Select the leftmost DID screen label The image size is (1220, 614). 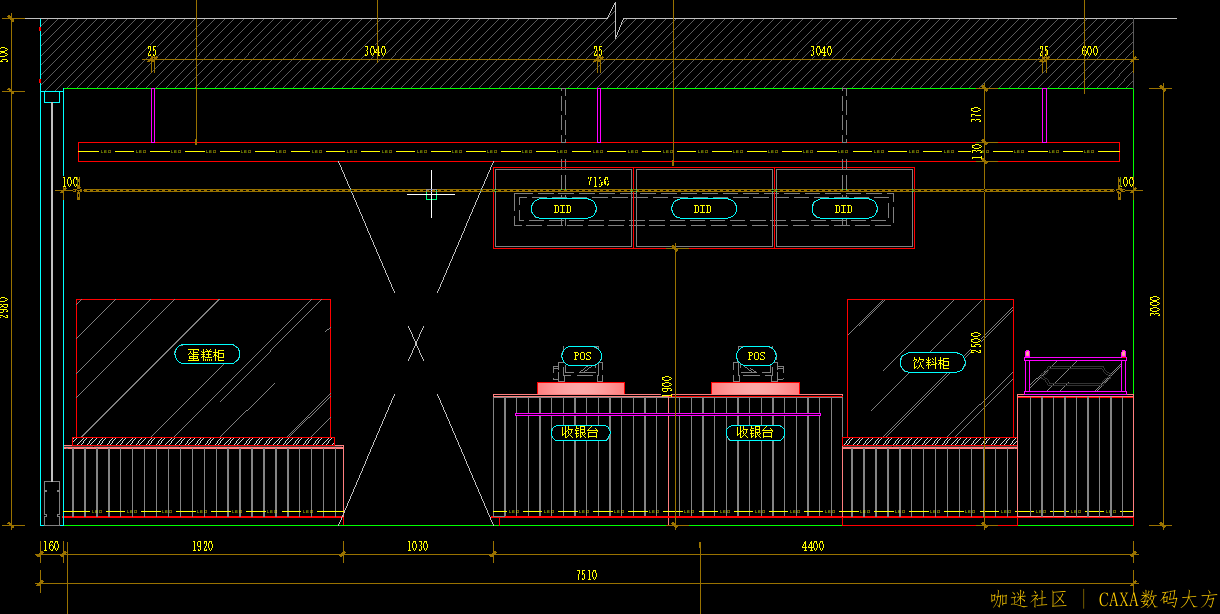pos(563,209)
